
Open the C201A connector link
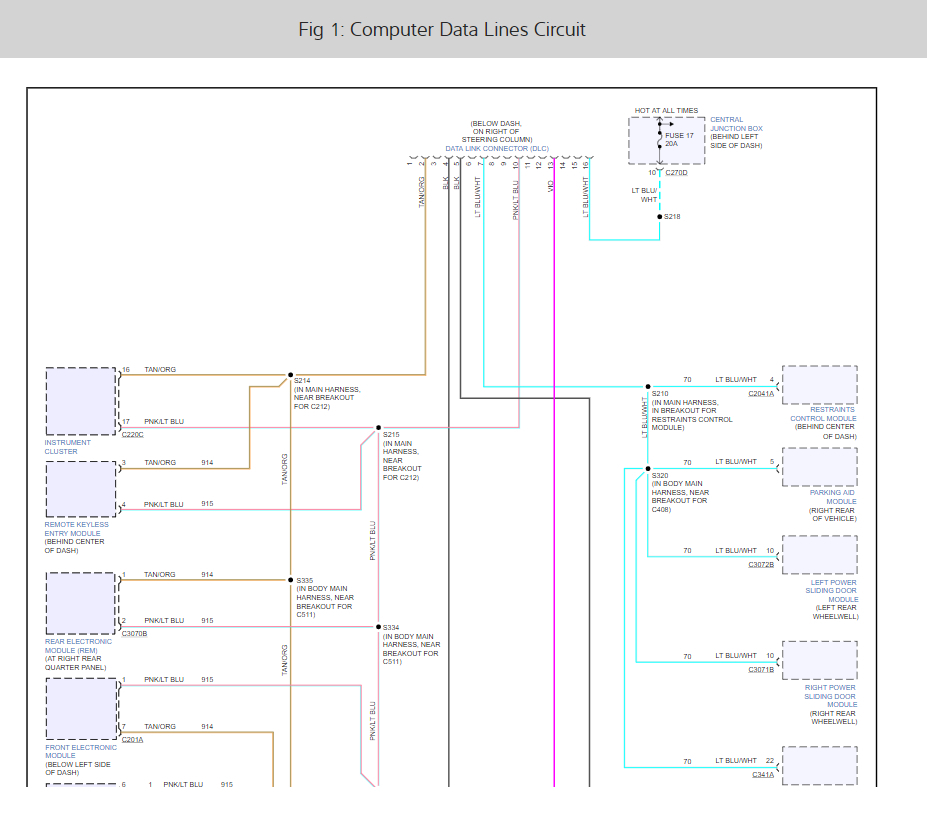point(132,739)
